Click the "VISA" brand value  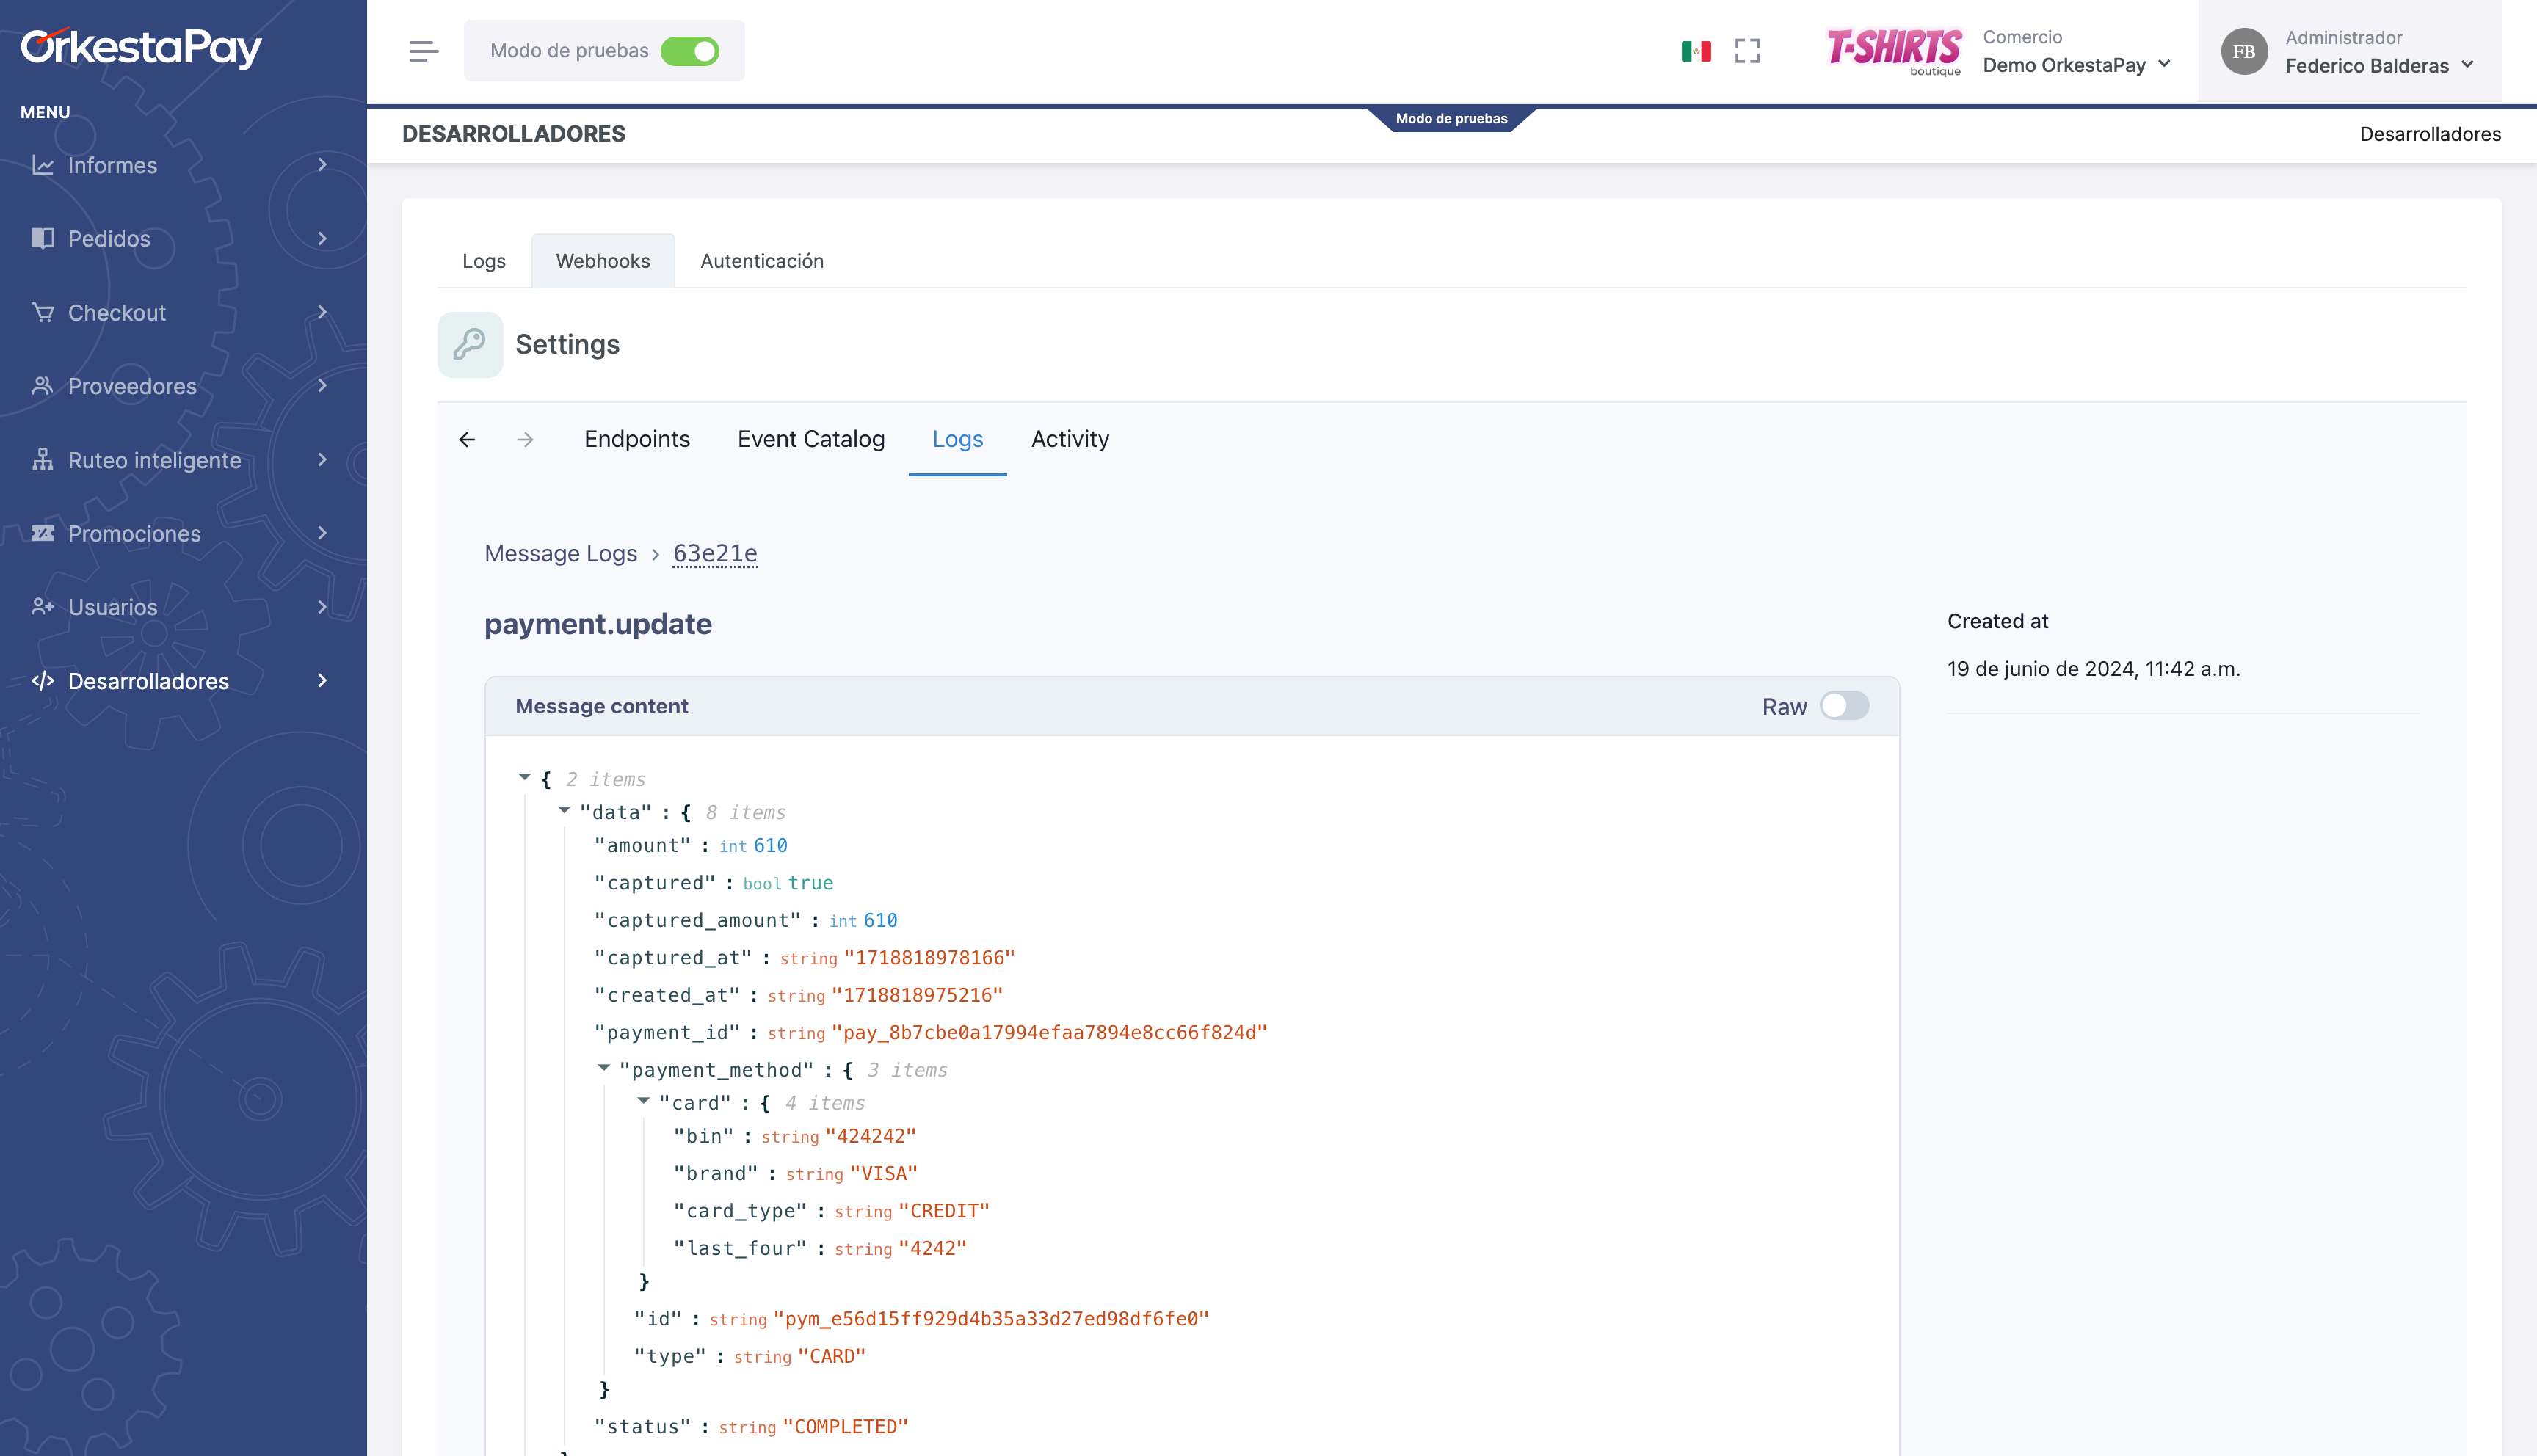[x=884, y=1174]
